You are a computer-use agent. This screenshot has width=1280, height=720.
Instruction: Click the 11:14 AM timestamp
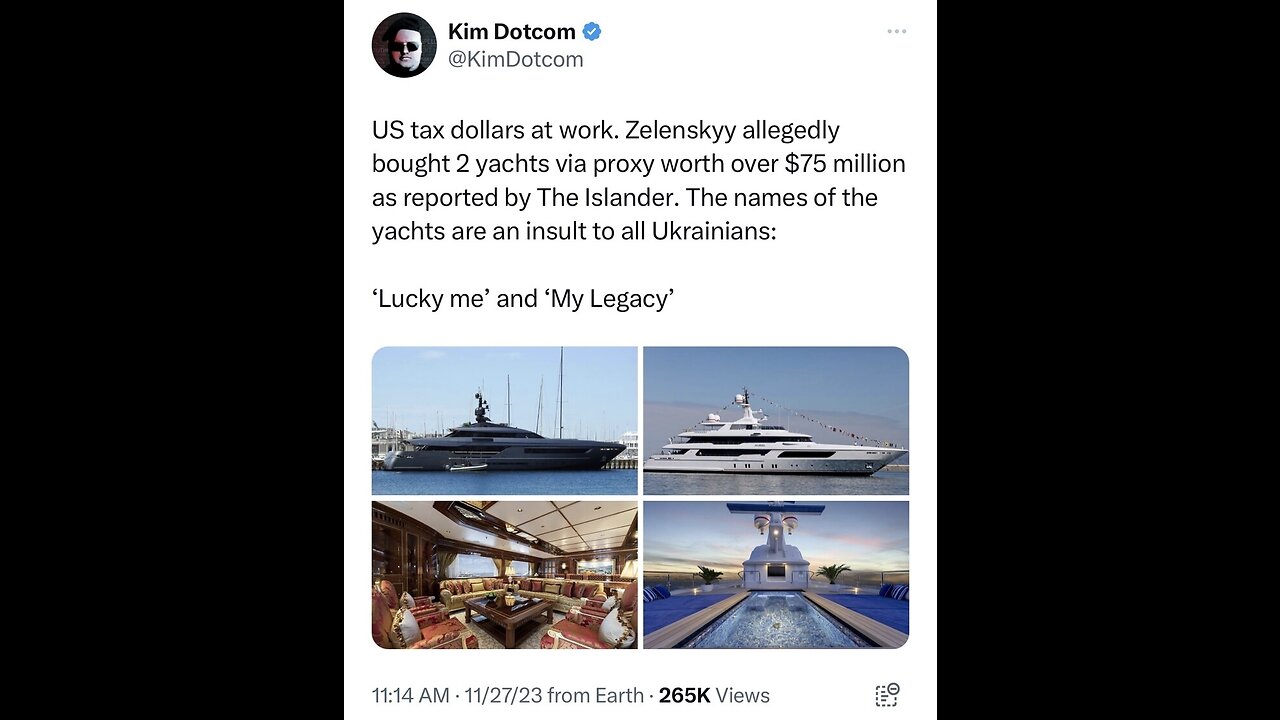point(410,696)
